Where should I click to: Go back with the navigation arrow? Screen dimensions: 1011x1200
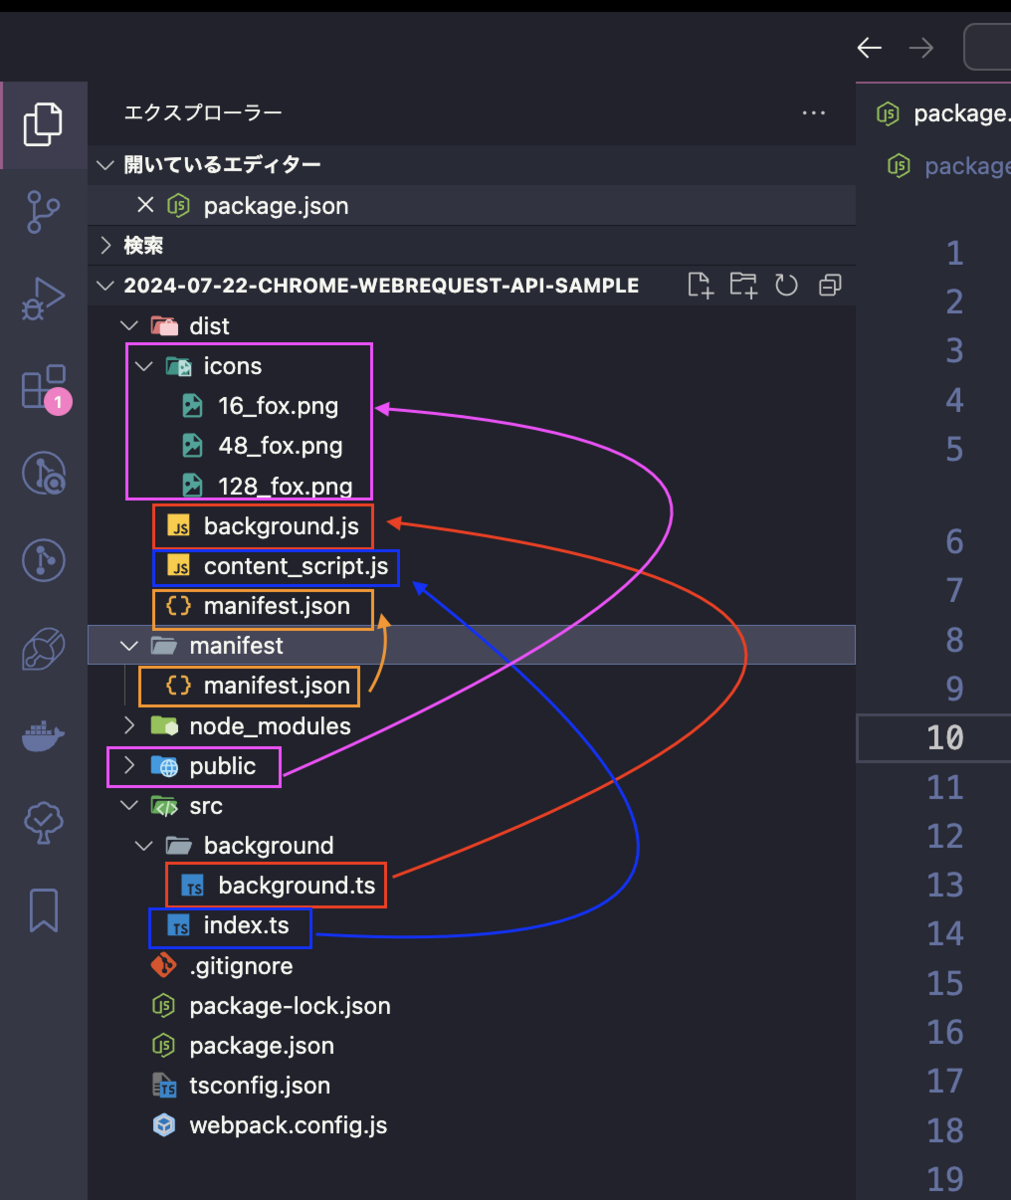coord(869,47)
